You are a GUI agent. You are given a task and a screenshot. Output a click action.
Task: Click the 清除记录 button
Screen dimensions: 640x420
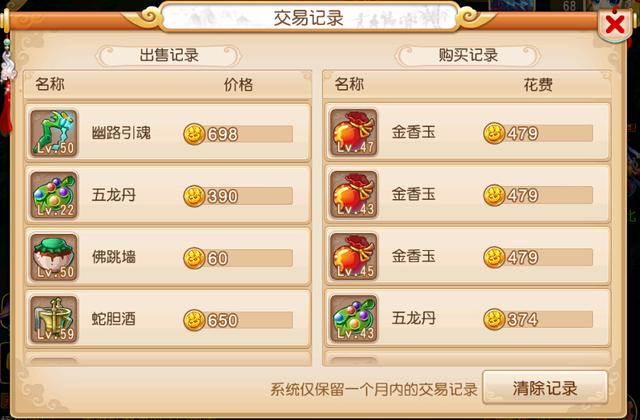pos(545,388)
